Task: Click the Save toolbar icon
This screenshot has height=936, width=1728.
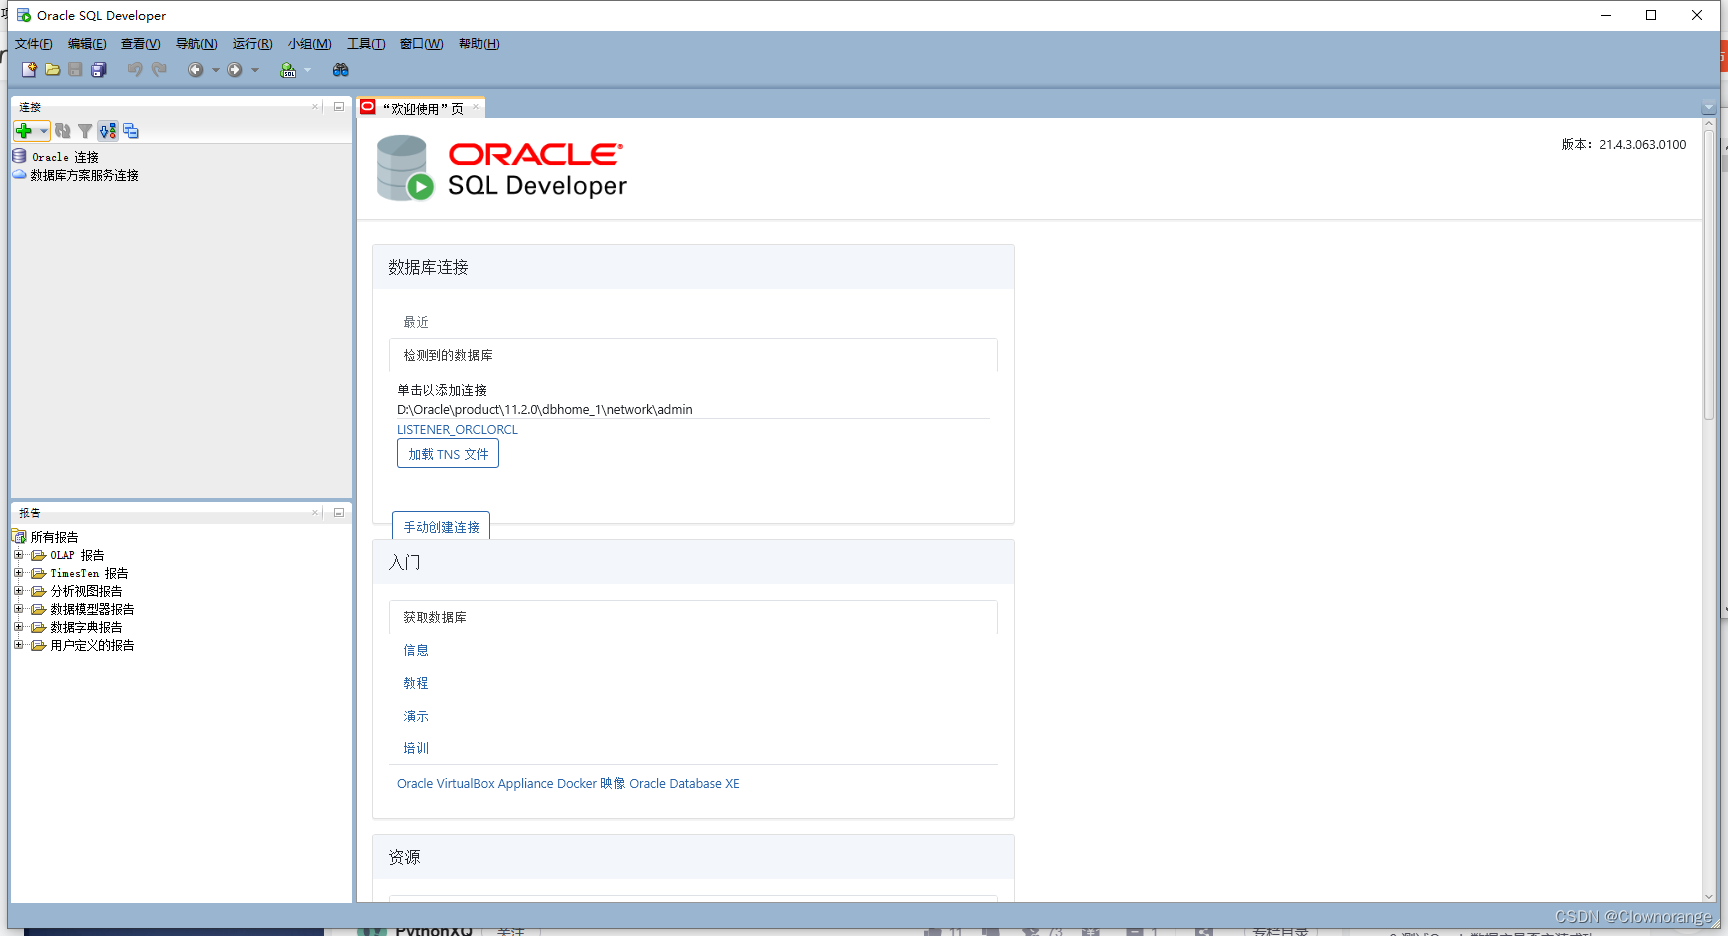Action: 75,70
